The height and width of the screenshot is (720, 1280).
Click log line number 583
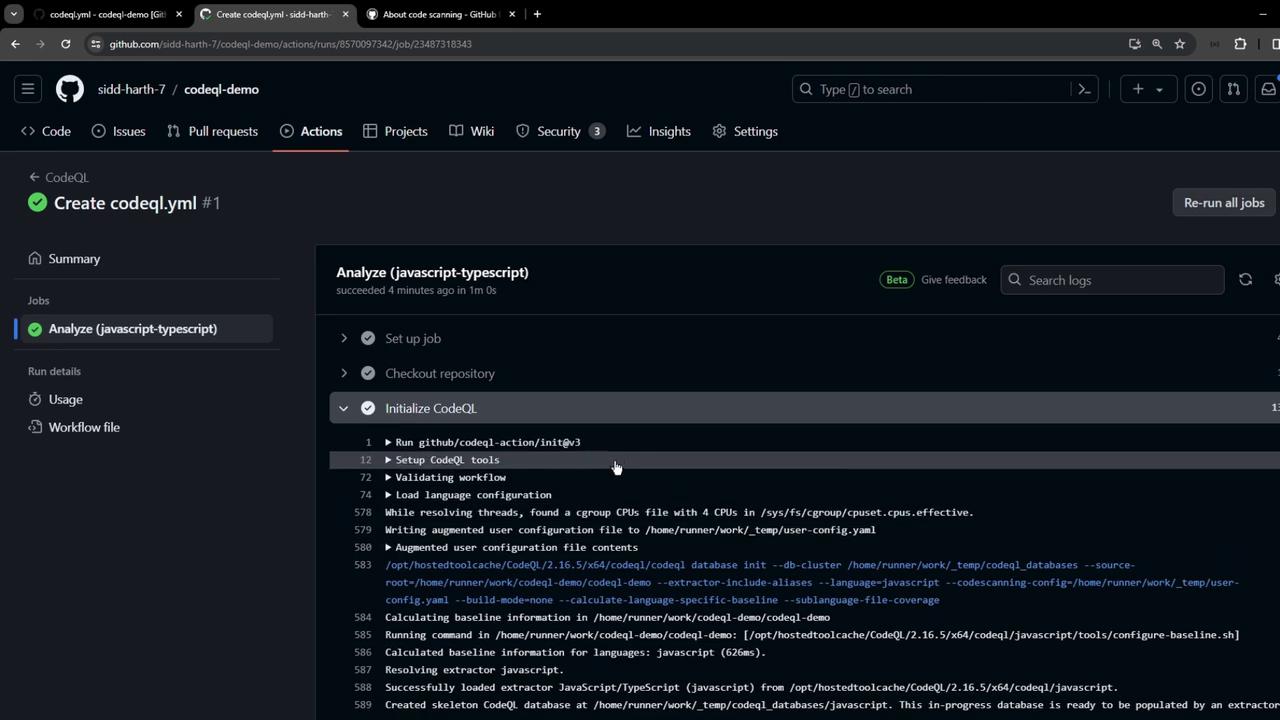click(363, 565)
